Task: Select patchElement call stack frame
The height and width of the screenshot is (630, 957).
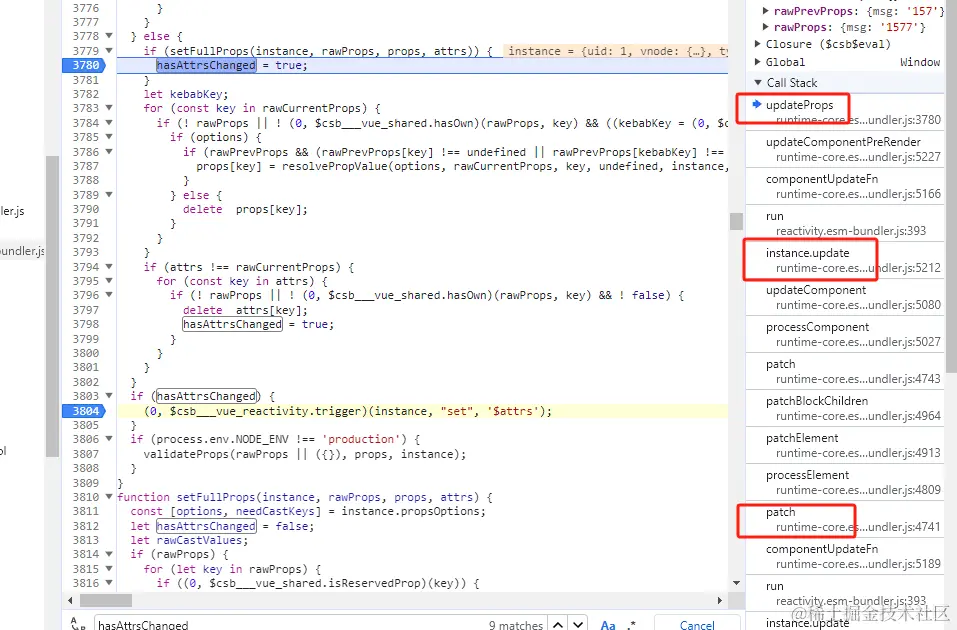Action: (x=845, y=445)
